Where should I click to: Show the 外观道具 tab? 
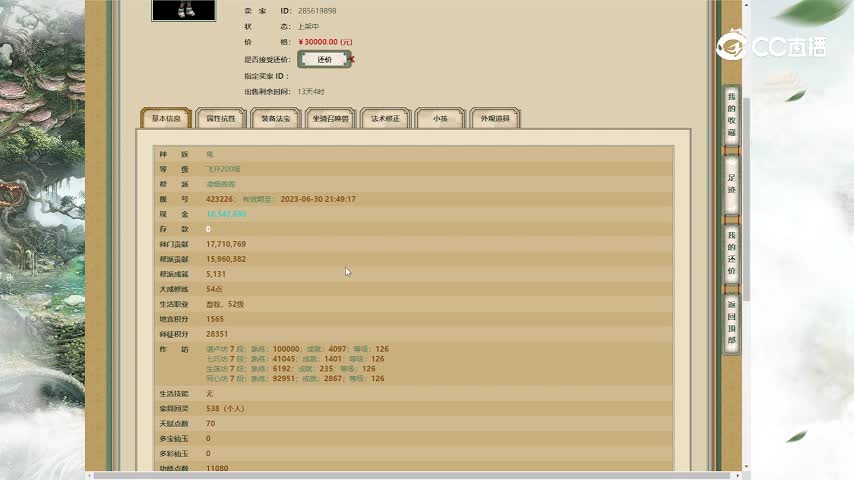click(495, 118)
